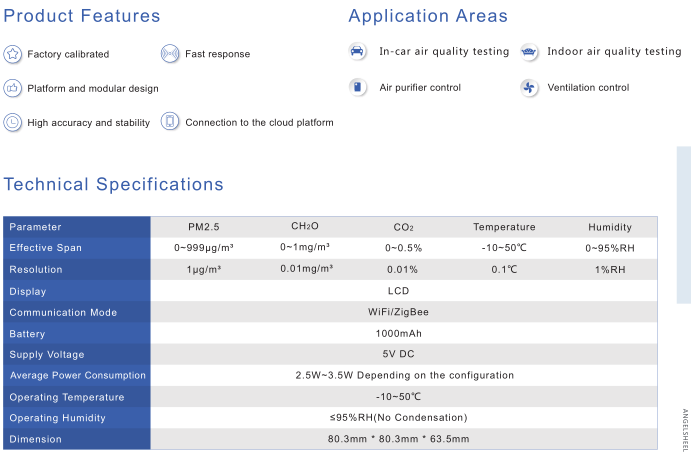Click the star icon beside Factory calibrated
The height and width of the screenshot is (458, 691).
tap(12, 54)
